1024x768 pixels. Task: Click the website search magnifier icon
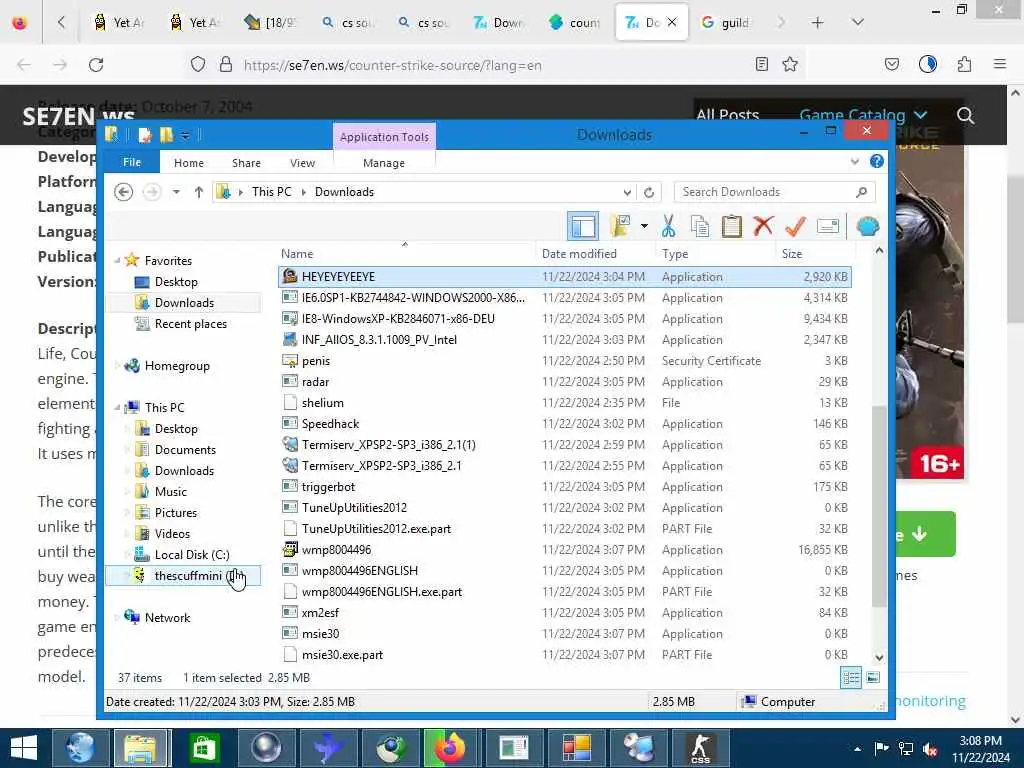(965, 116)
